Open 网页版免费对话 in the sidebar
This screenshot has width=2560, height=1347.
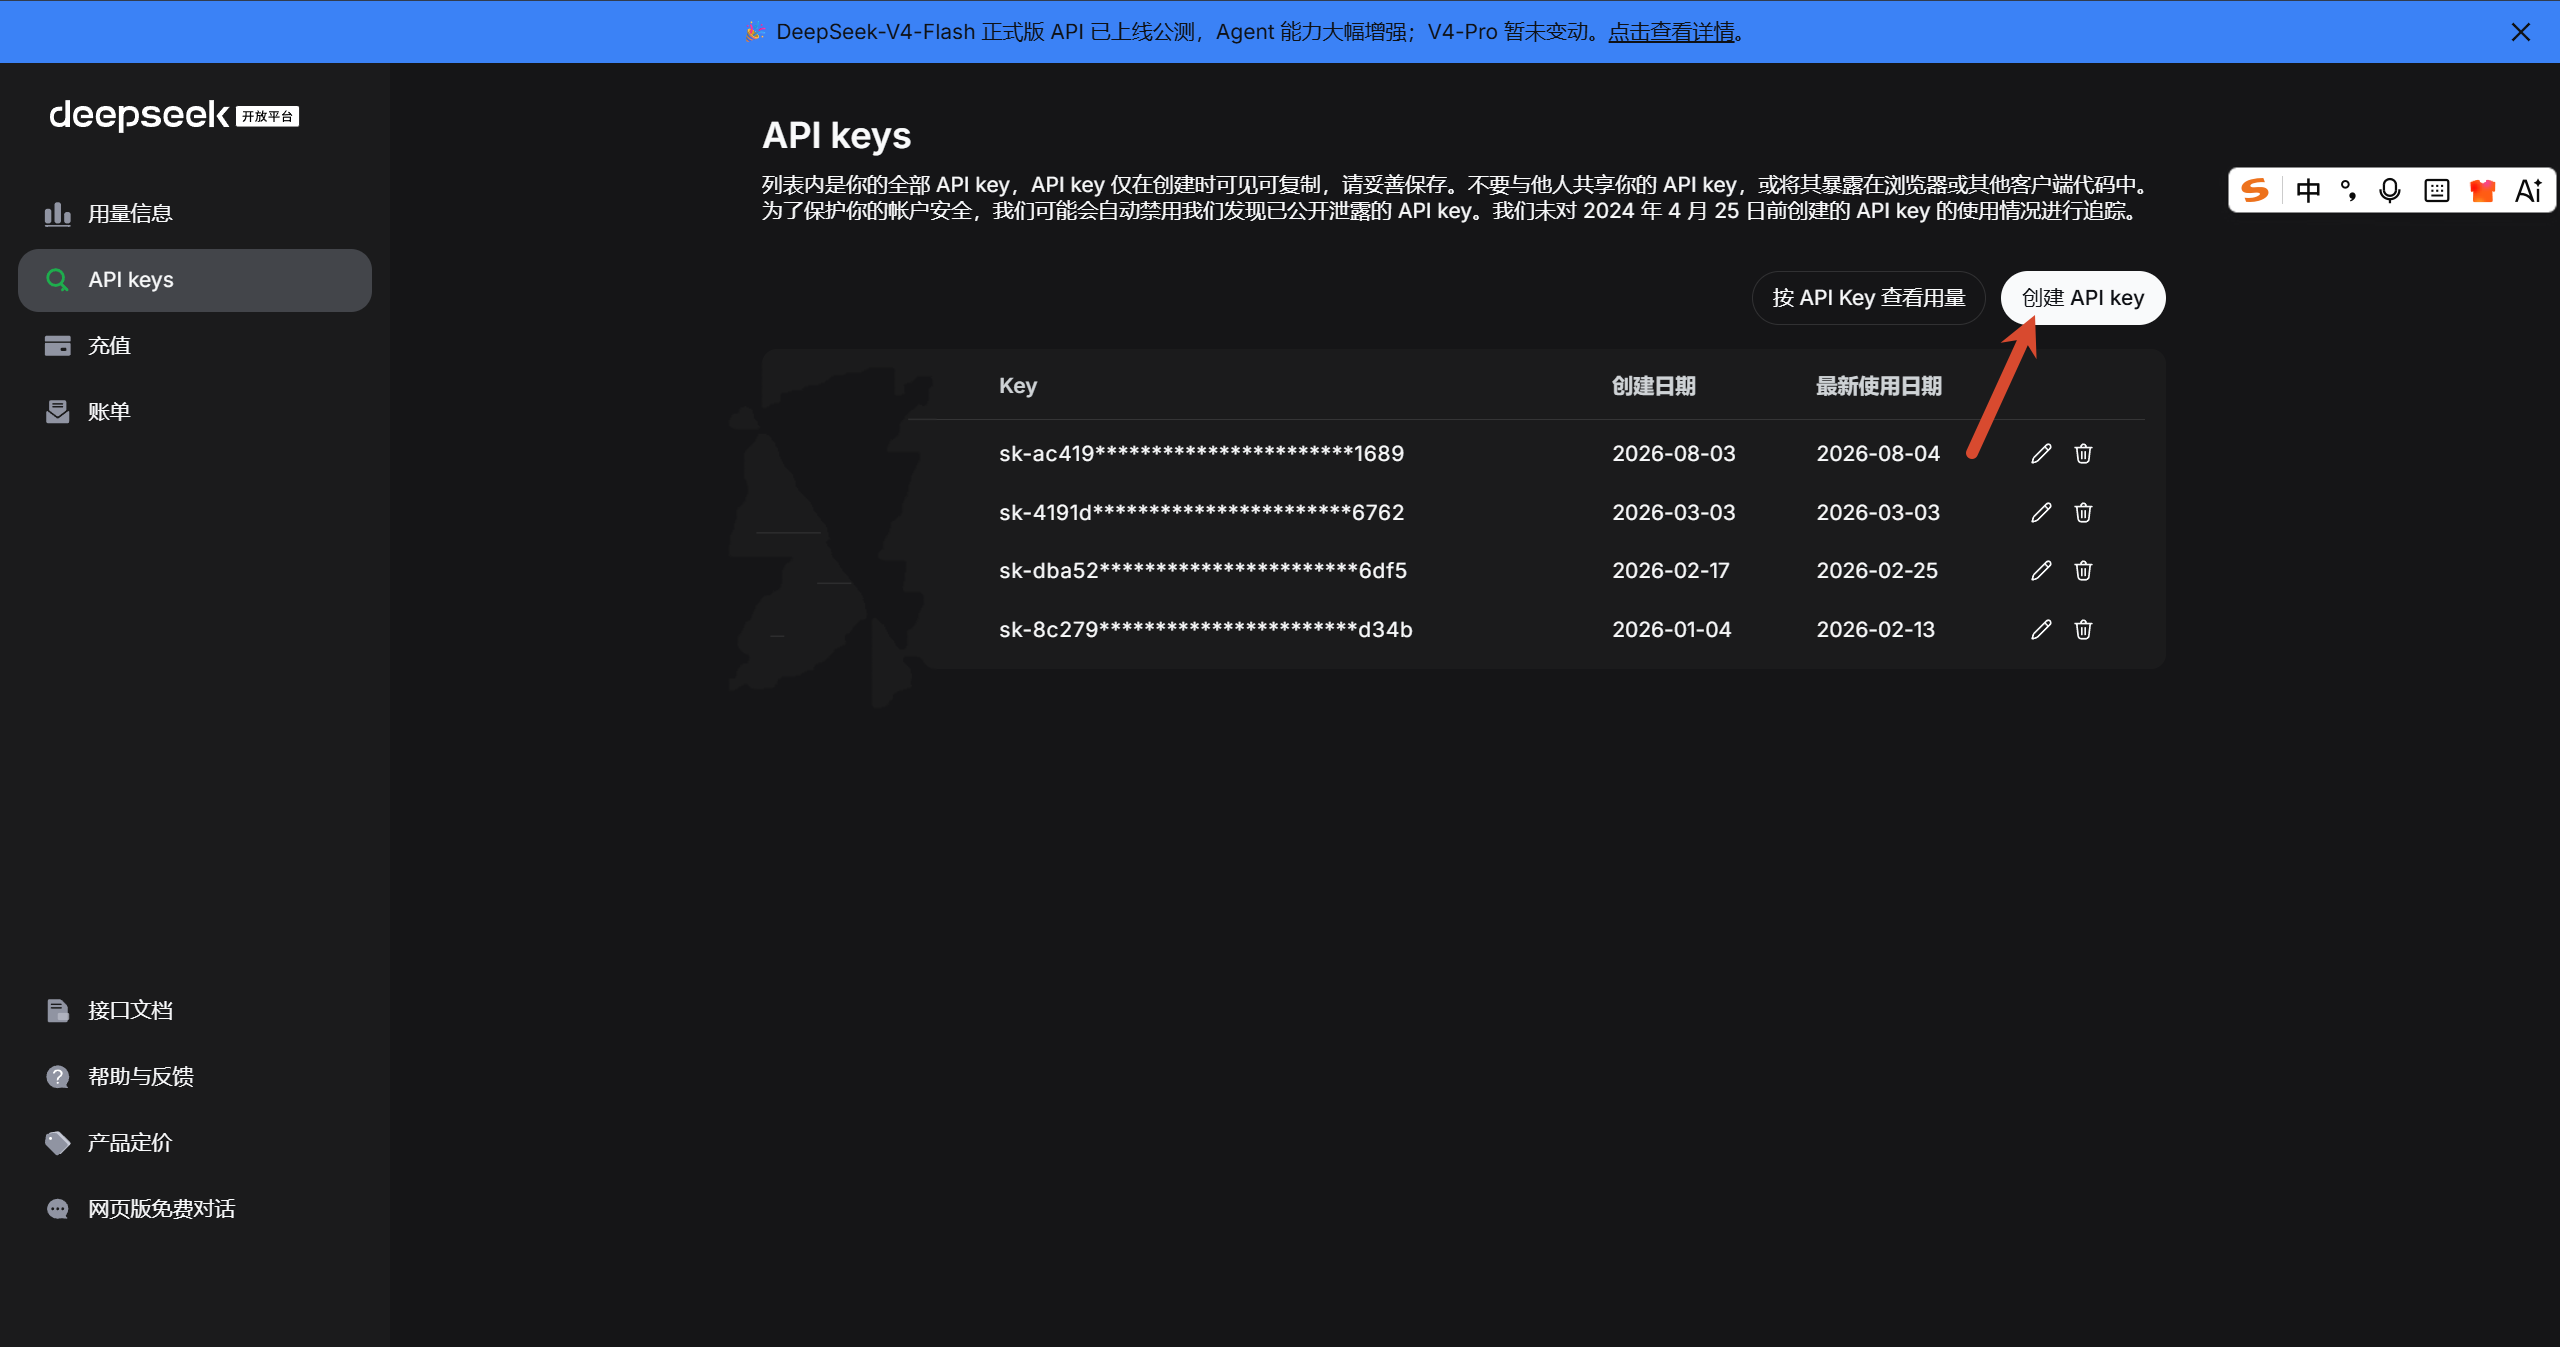pos(195,1209)
